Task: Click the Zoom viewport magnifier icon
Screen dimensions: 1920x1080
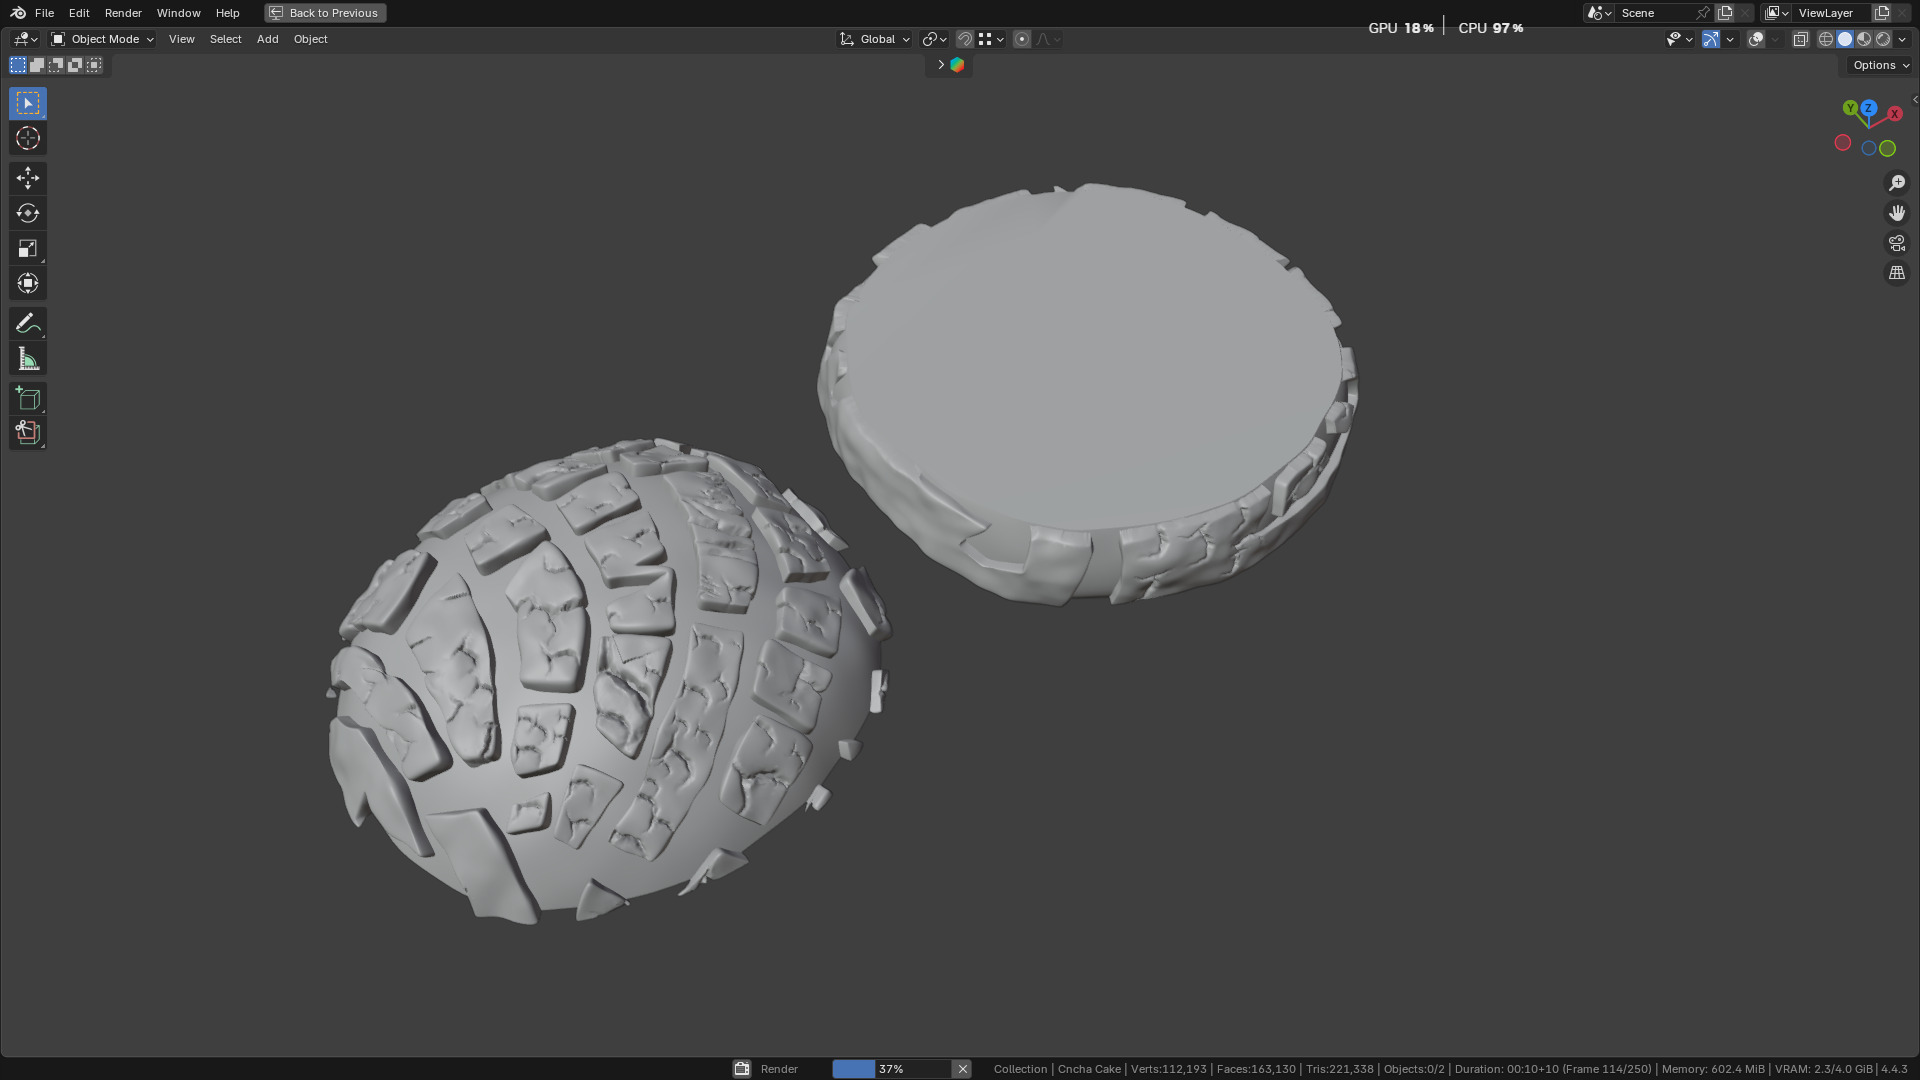Action: 1897,183
